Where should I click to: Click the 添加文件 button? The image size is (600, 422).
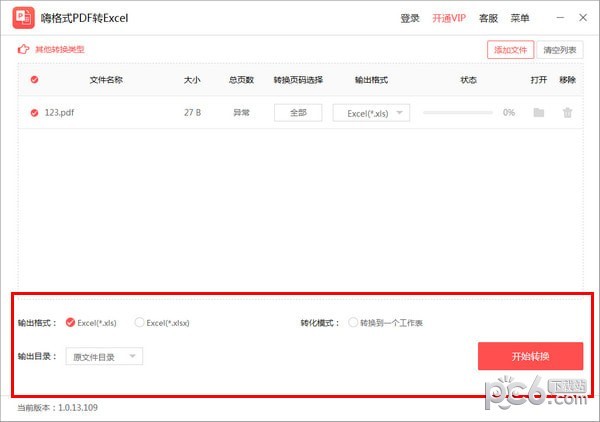point(510,50)
